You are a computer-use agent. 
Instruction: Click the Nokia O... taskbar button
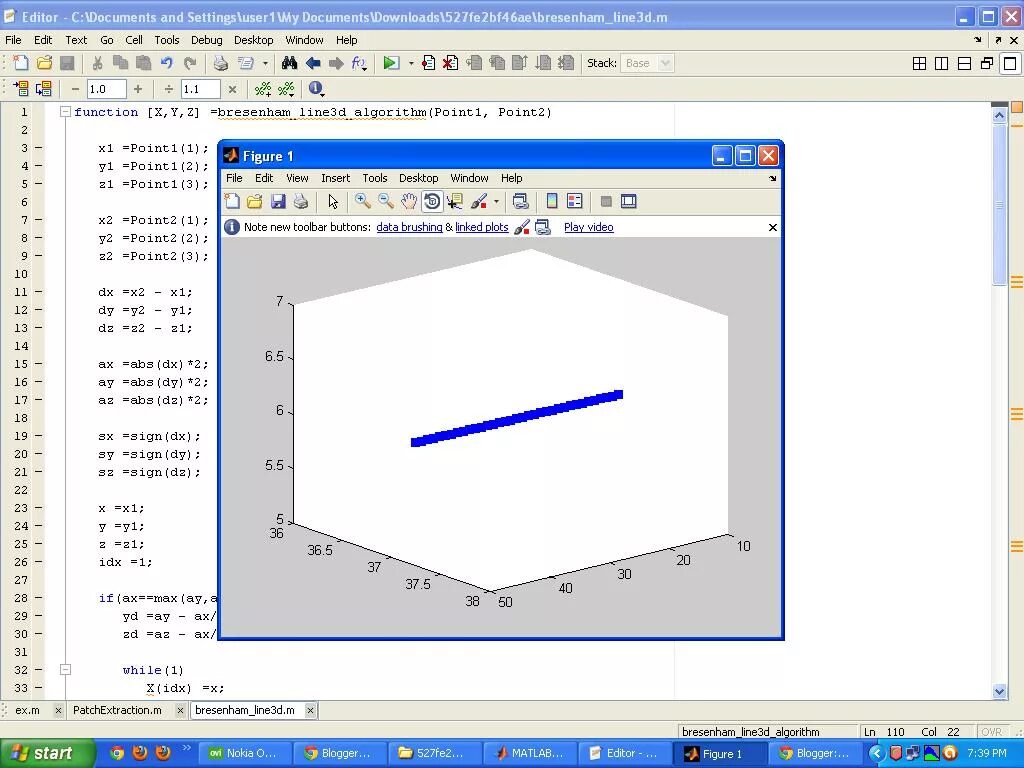coord(244,753)
